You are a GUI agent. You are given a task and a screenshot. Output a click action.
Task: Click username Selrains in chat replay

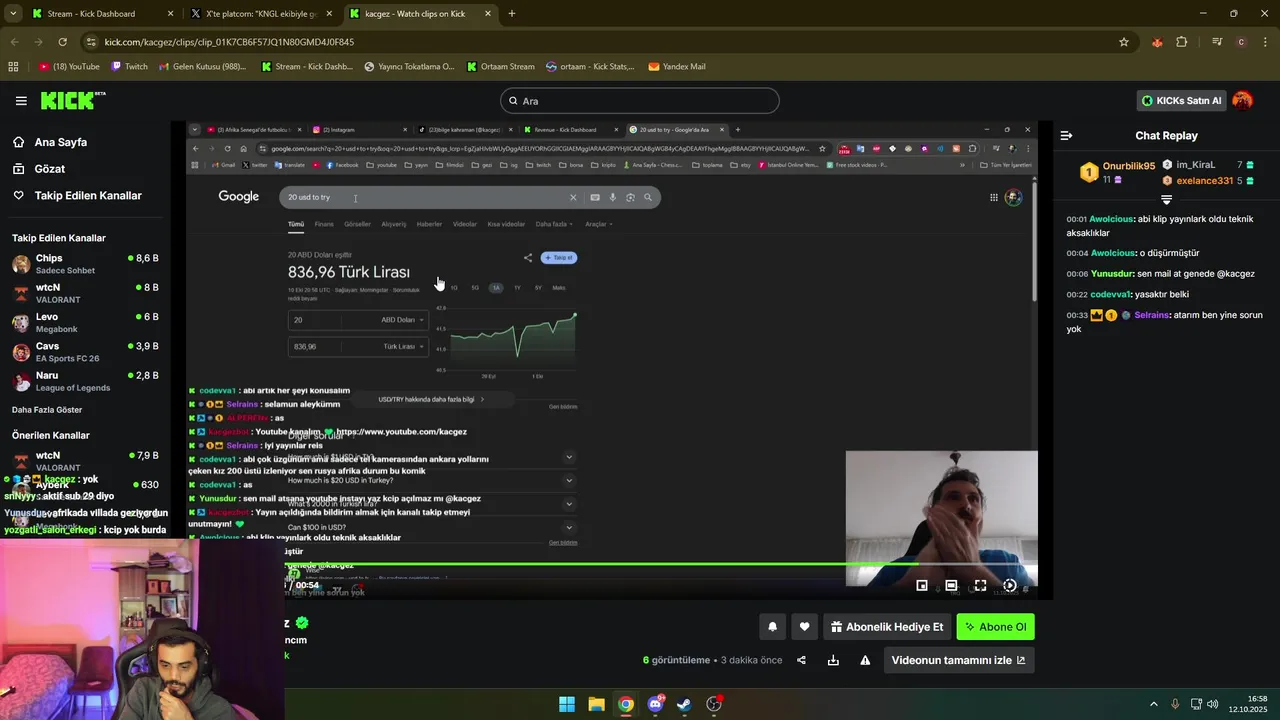point(1151,315)
